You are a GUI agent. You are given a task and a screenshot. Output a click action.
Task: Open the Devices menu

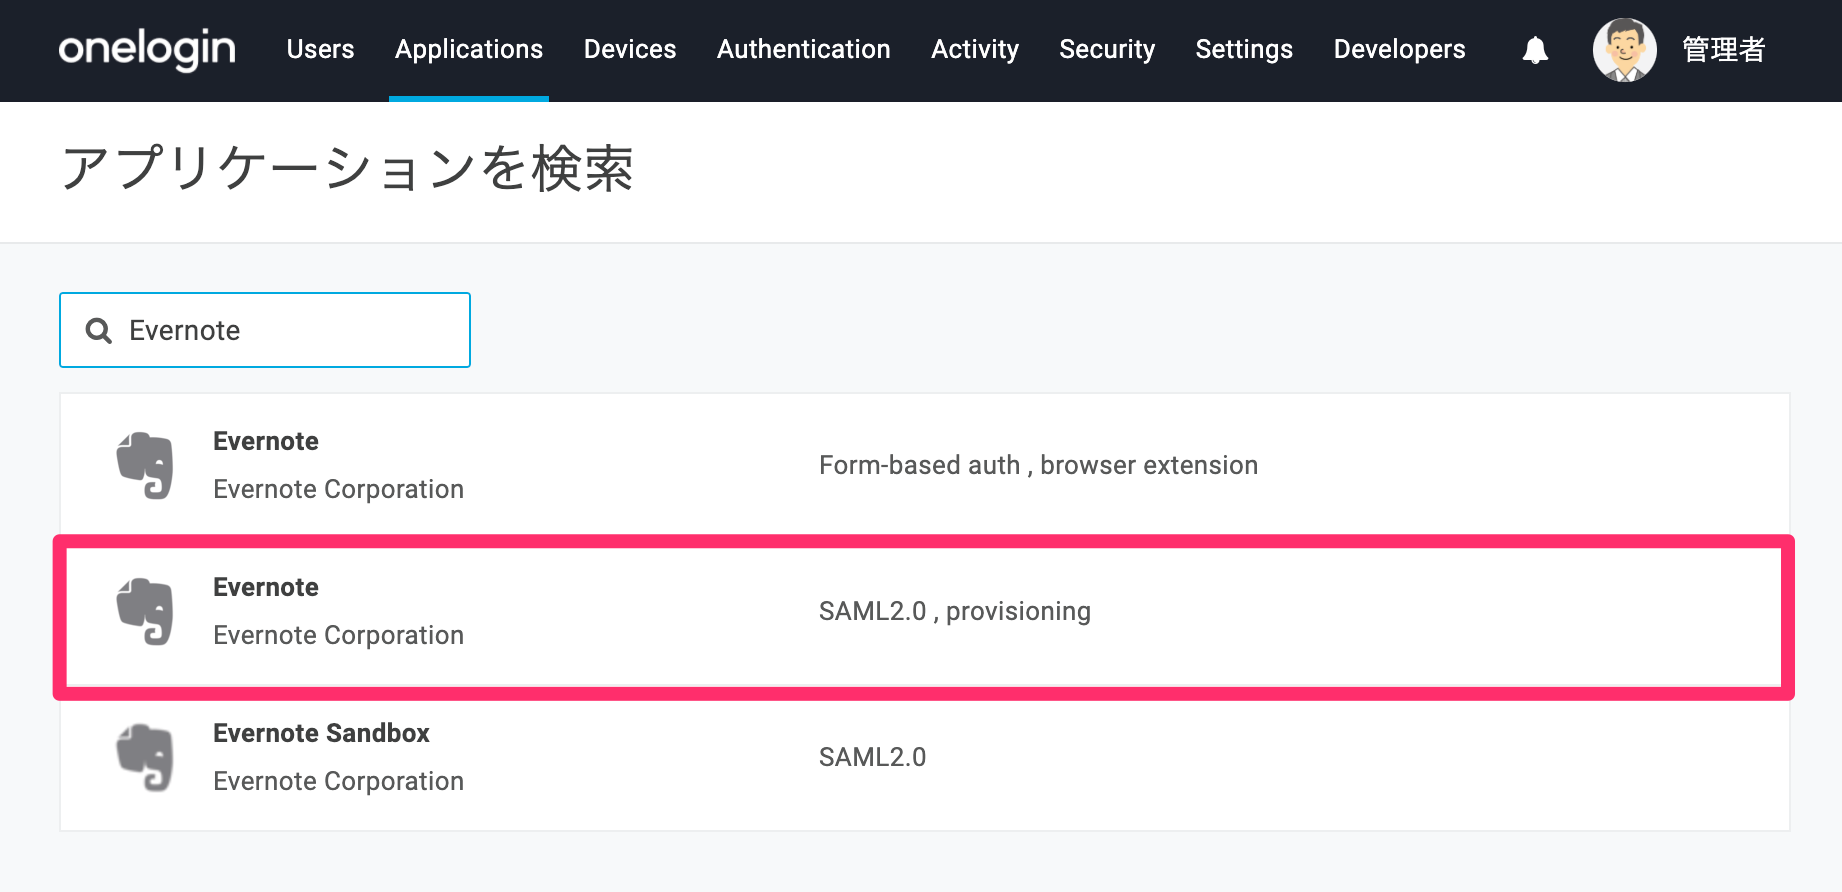click(630, 49)
